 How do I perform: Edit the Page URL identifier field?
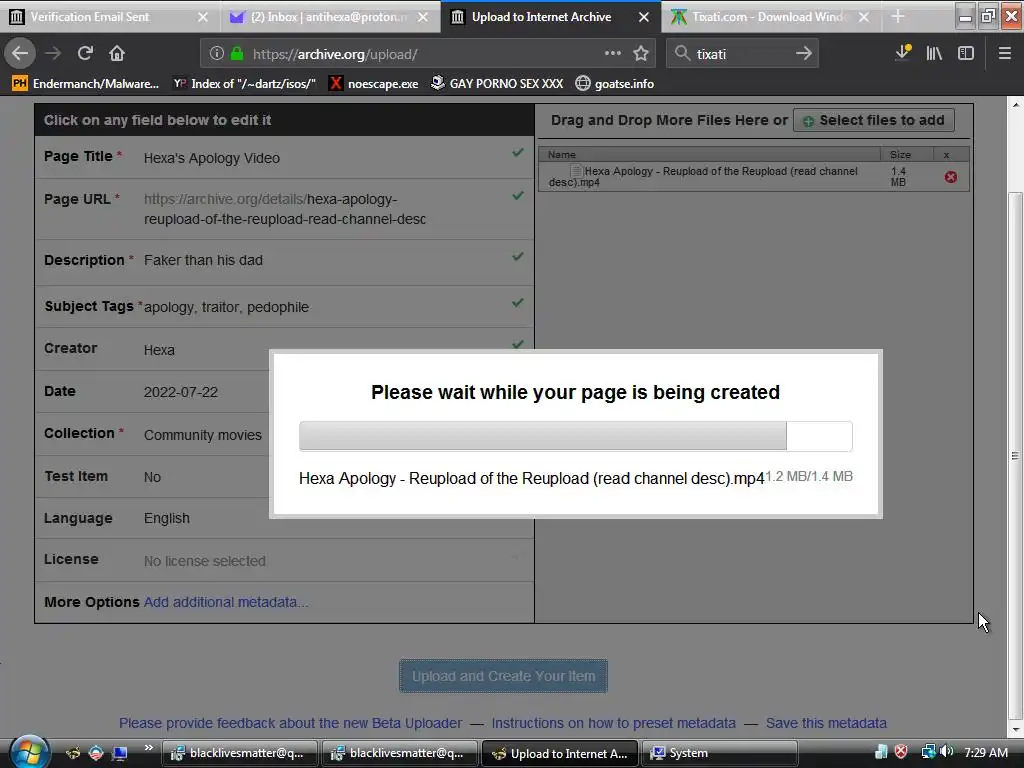point(285,209)
